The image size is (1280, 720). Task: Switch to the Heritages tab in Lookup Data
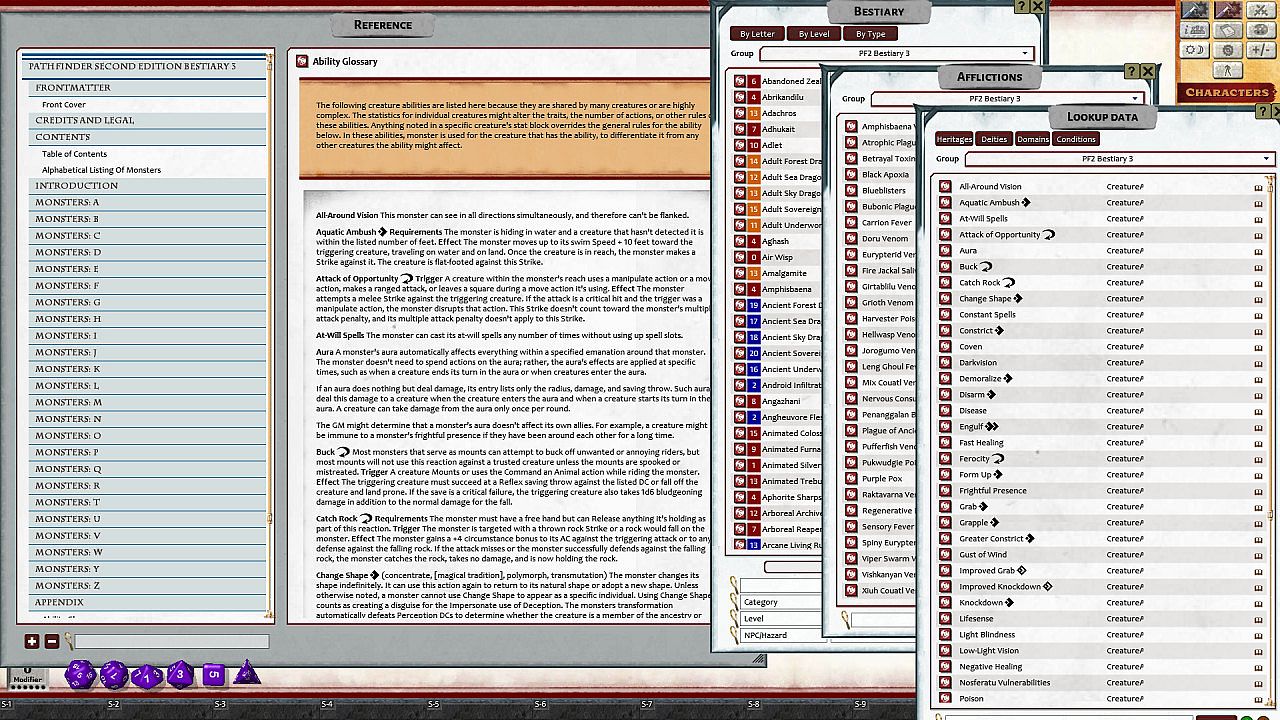[x=954, y=139]
